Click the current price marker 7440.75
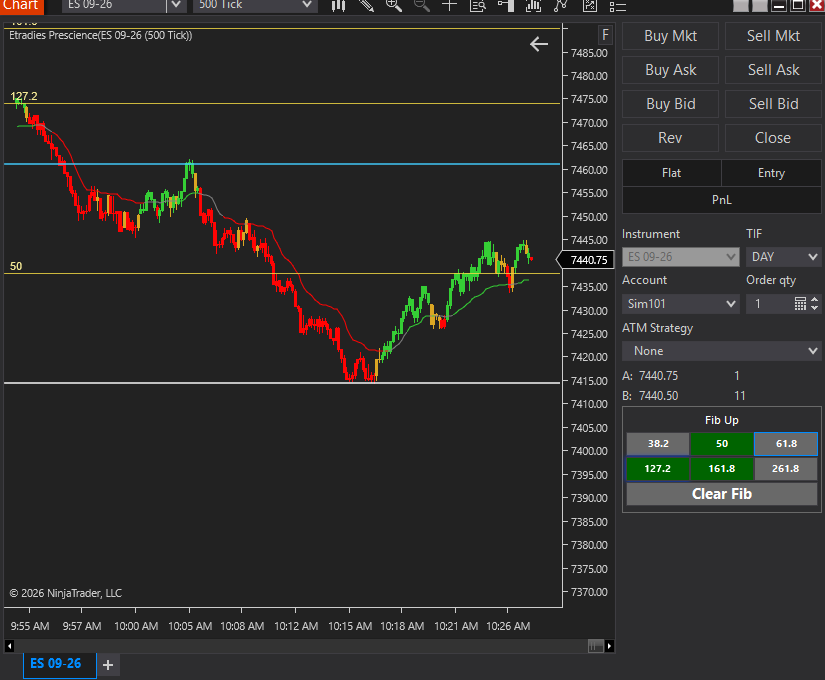Image resolution: width=825 pixels, height=680 pixels. point(586,260)
